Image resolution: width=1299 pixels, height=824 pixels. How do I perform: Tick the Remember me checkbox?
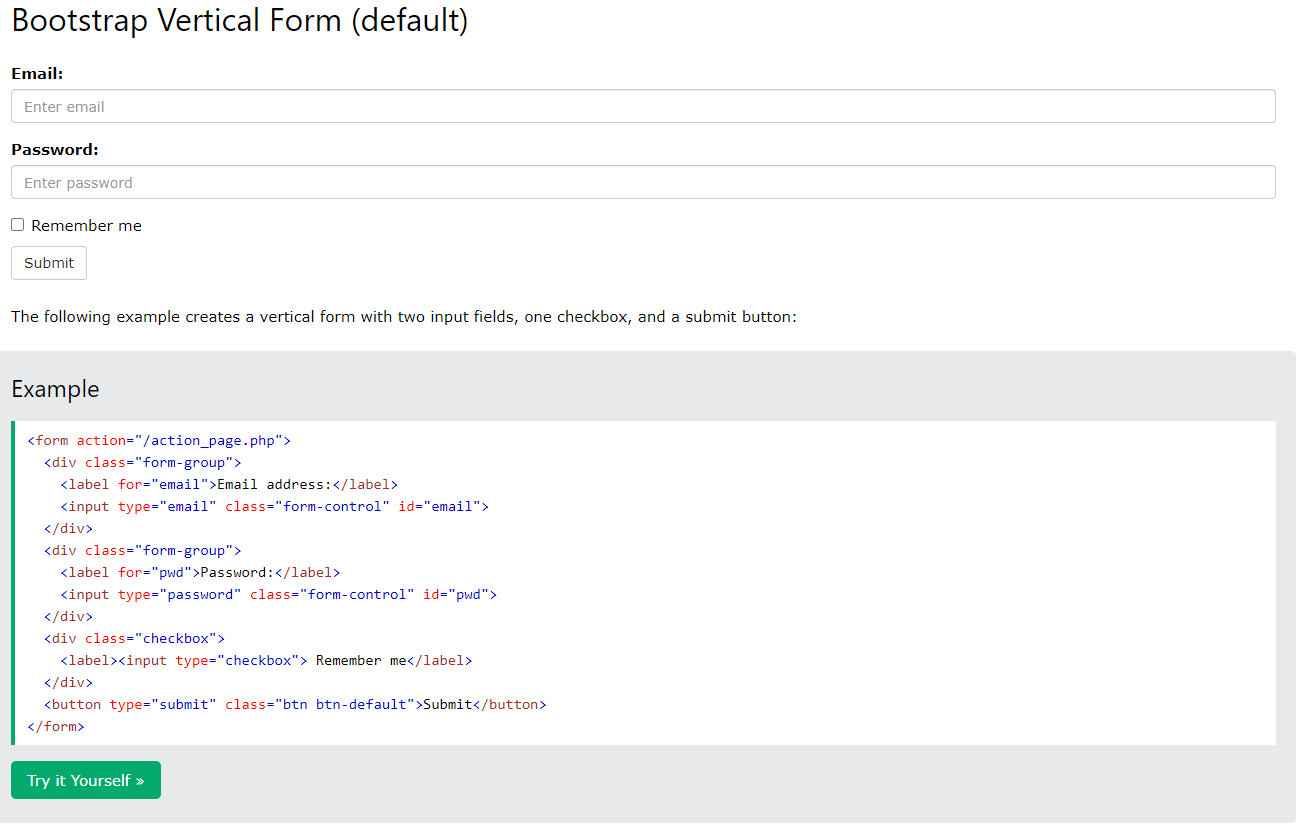click(18, 225)
